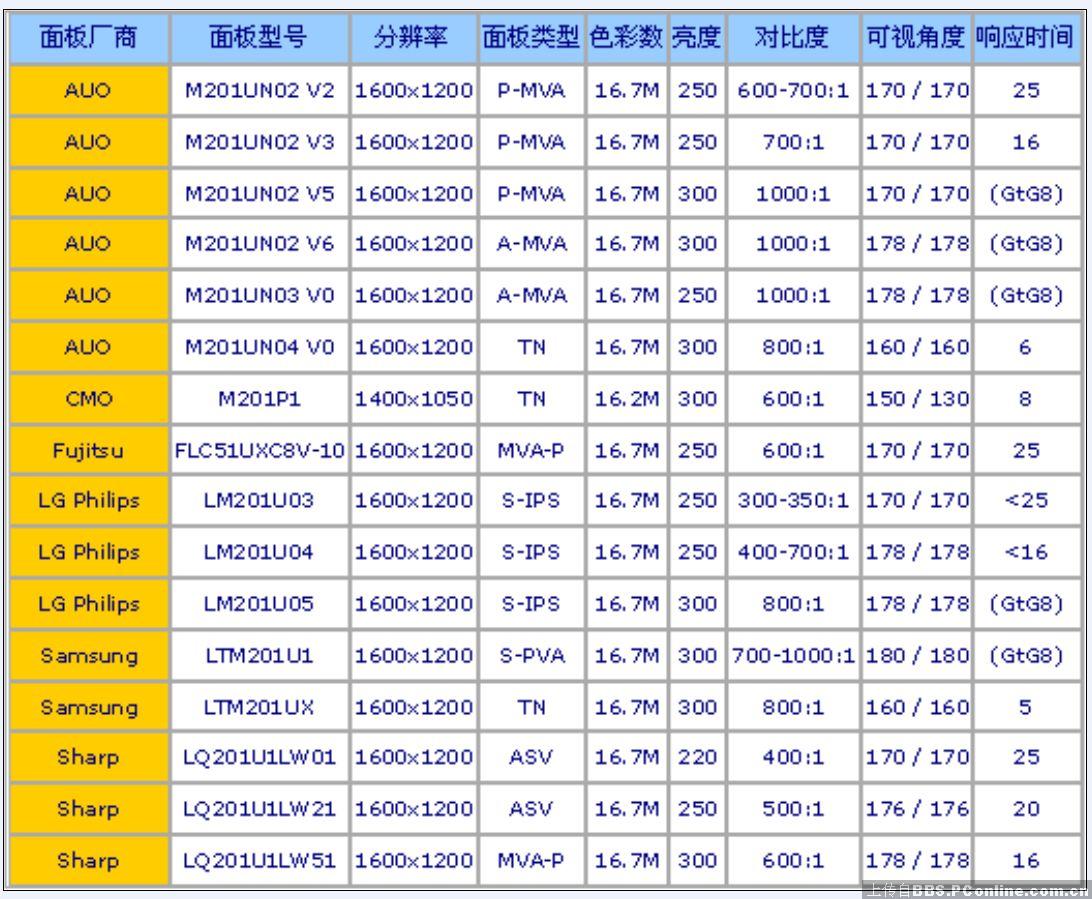Select the 可视角度 header cell
The height and width of the screenshot is (899, 1092).
click(x=917, y=38)
